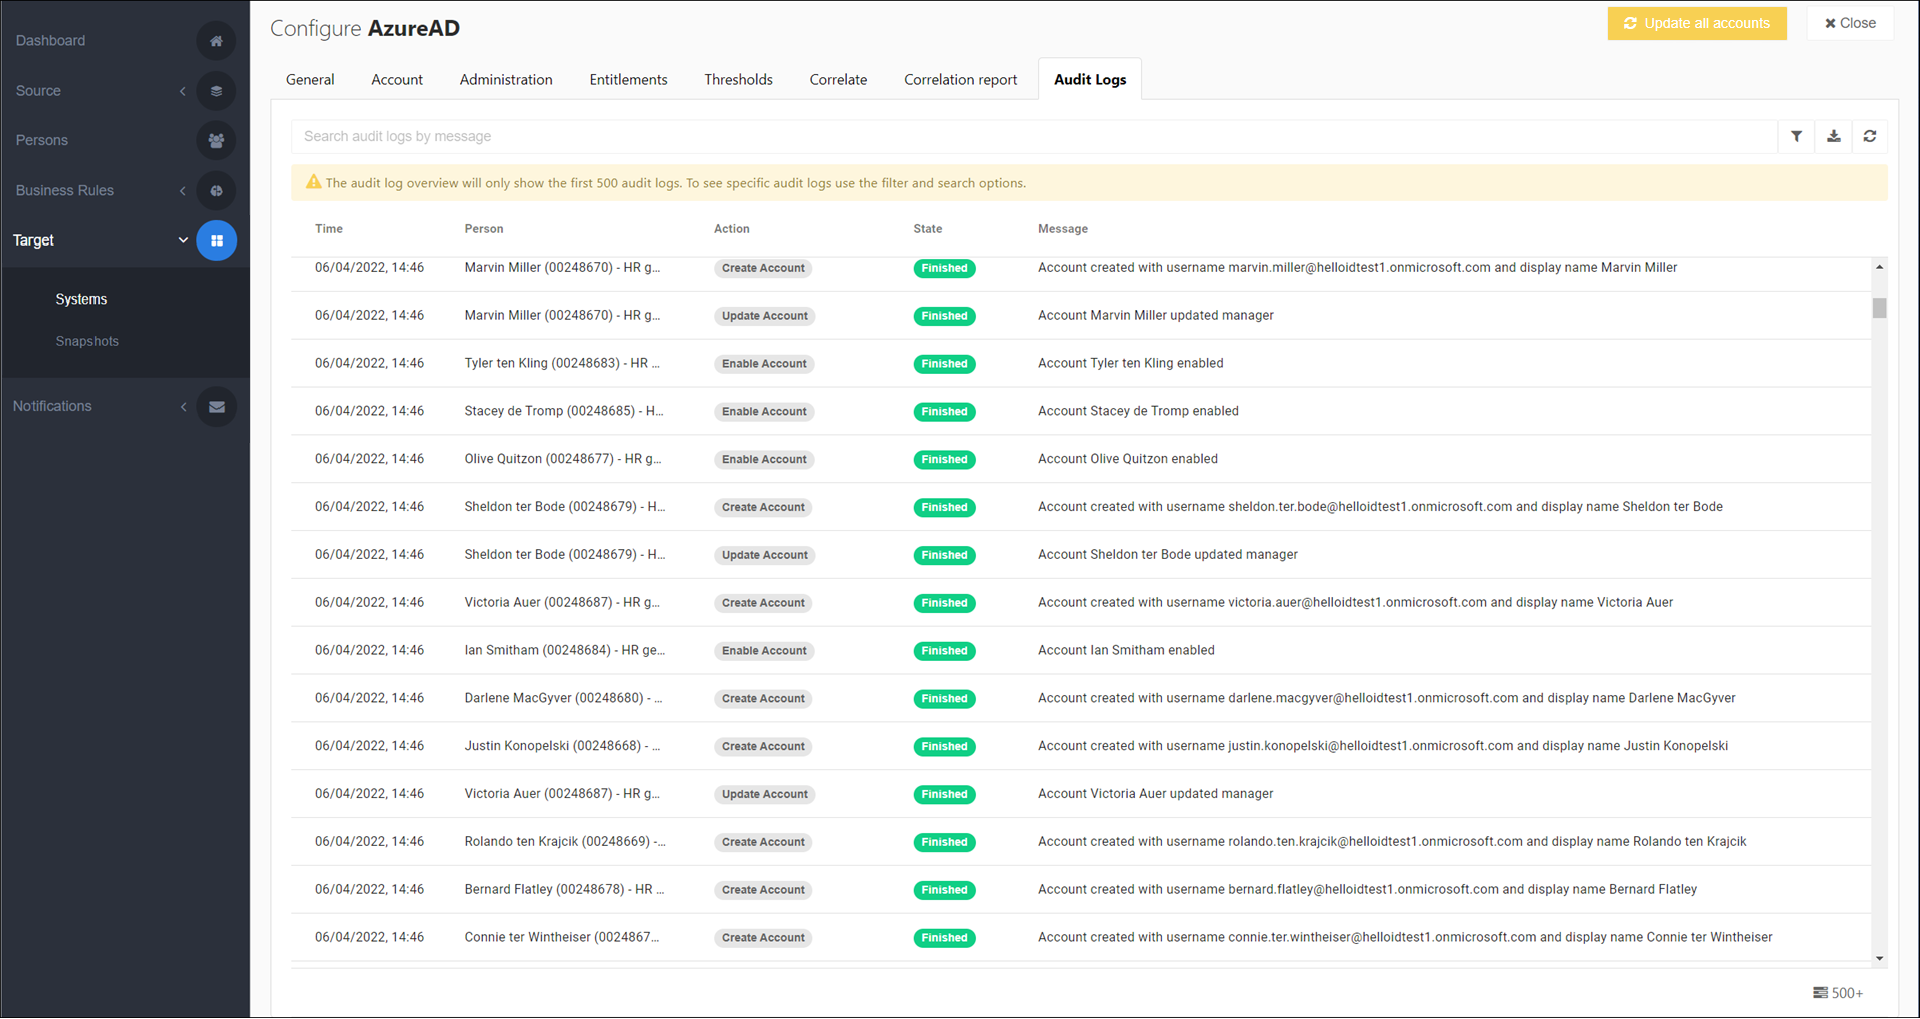
Task: Open the Administration tab
Action: point(506,80)
